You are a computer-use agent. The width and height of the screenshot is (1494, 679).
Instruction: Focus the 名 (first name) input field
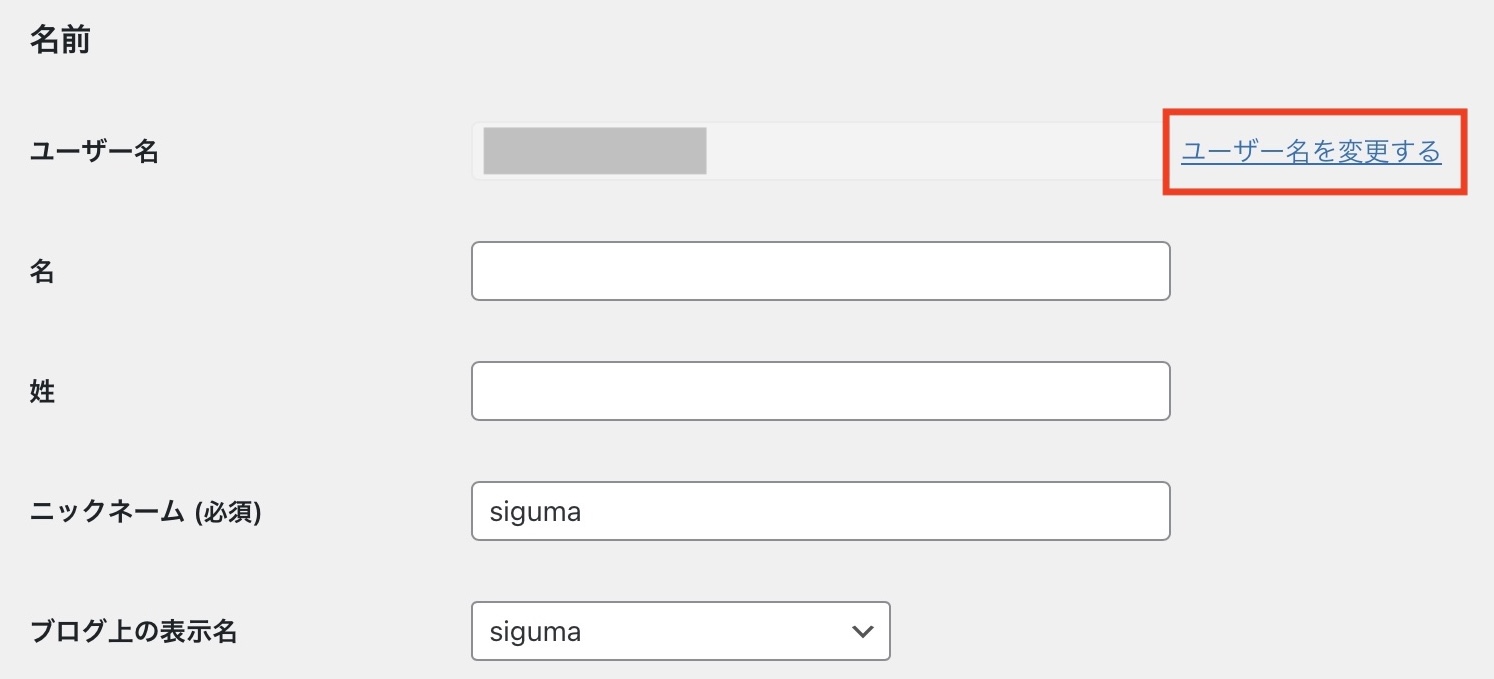[x=820, y=271]
